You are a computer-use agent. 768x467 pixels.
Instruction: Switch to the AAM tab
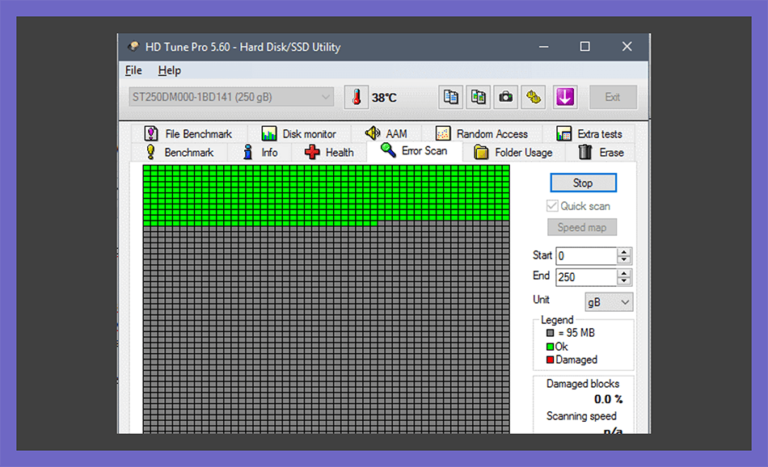coord(386,133)
